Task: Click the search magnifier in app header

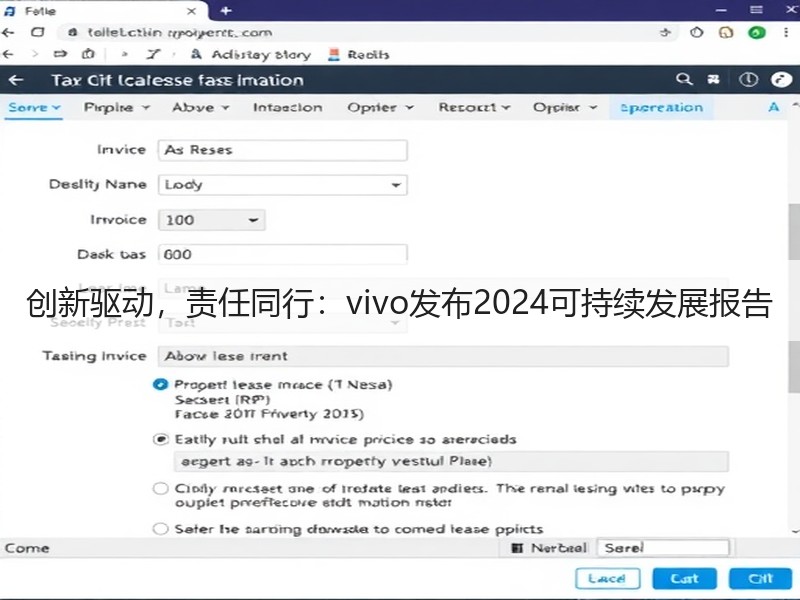Action: click(x=684, y=79)
